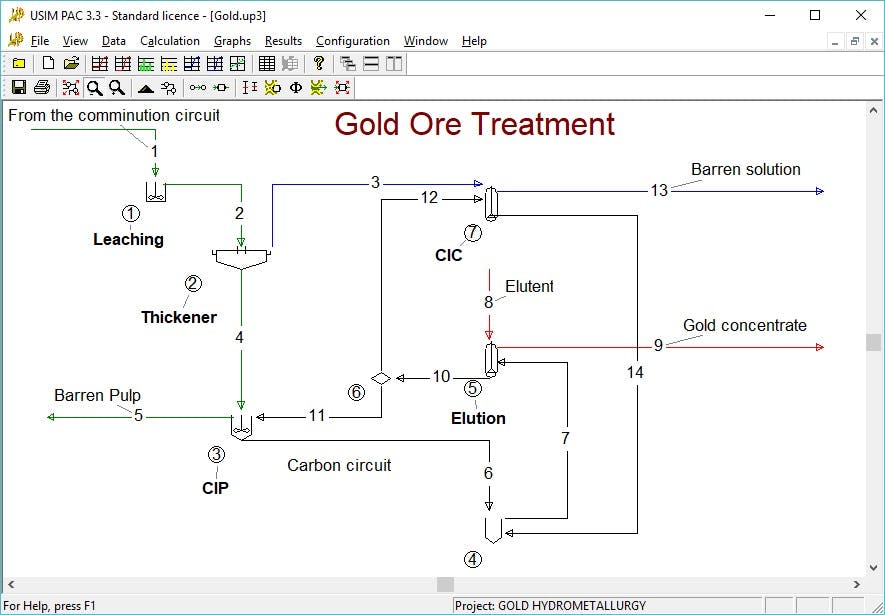
Task: Open the File menu
Action: [x=40, y=41]
